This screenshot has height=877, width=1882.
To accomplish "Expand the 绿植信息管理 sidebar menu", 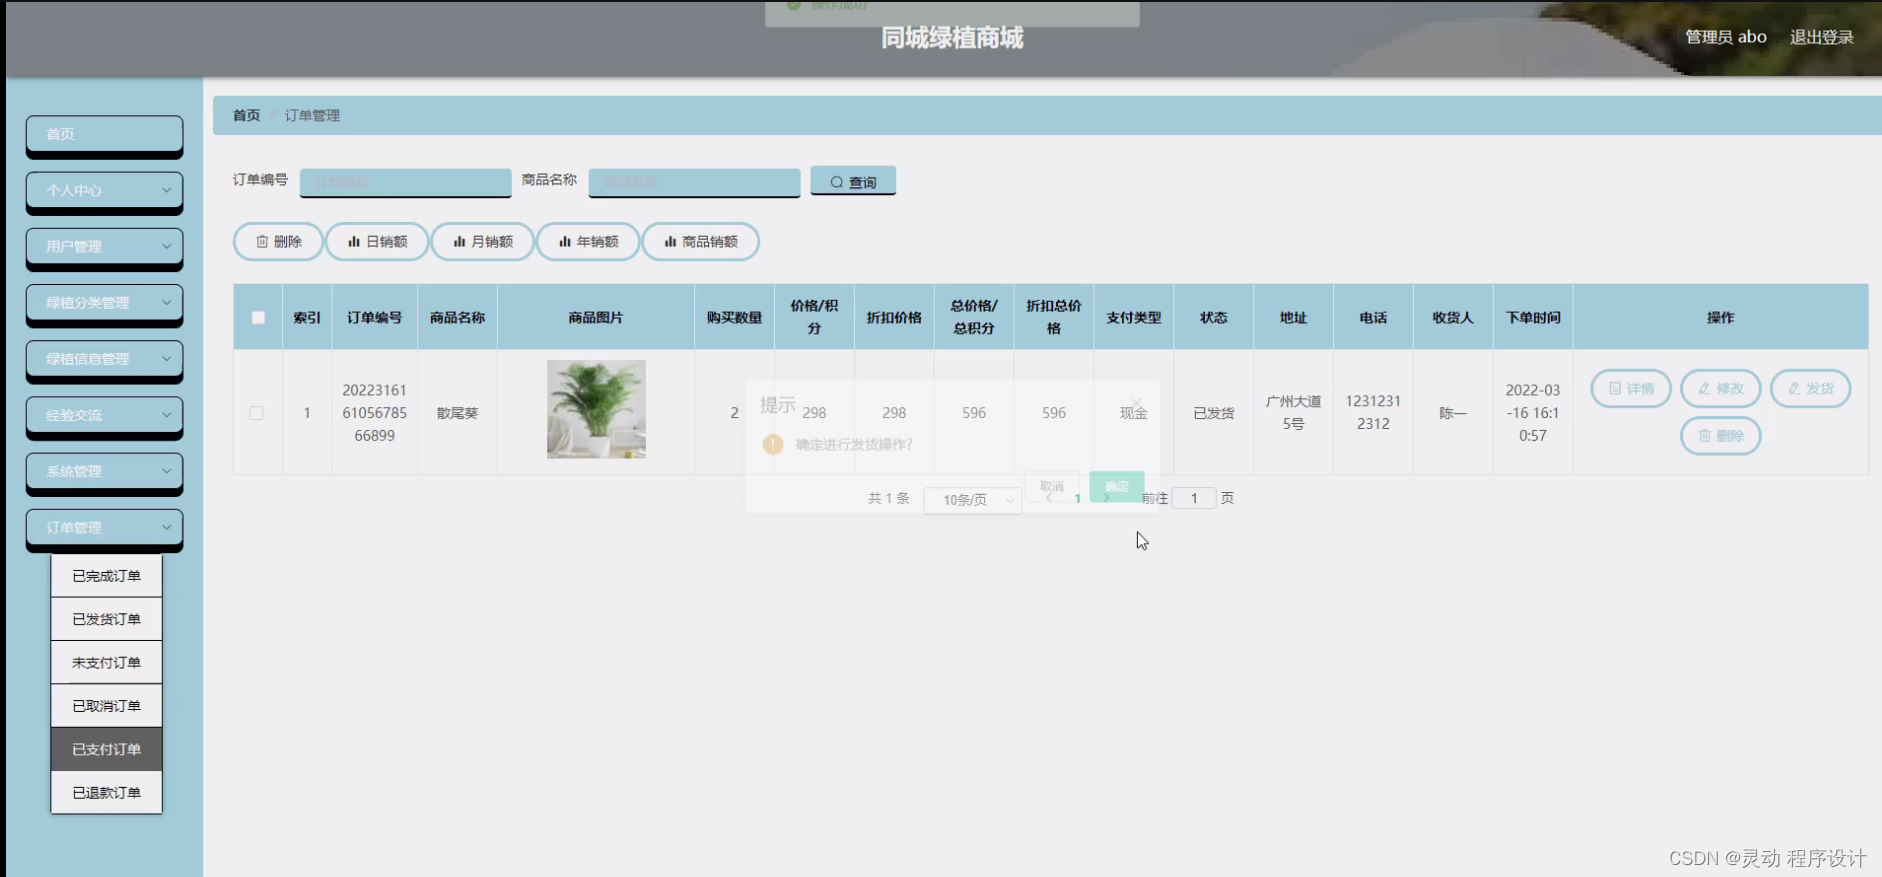I will pyautogui.click(x=104, y=359).
